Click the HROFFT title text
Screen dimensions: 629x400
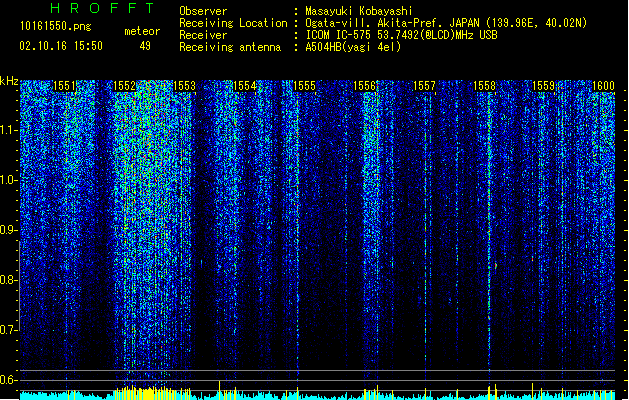(103, 8)
